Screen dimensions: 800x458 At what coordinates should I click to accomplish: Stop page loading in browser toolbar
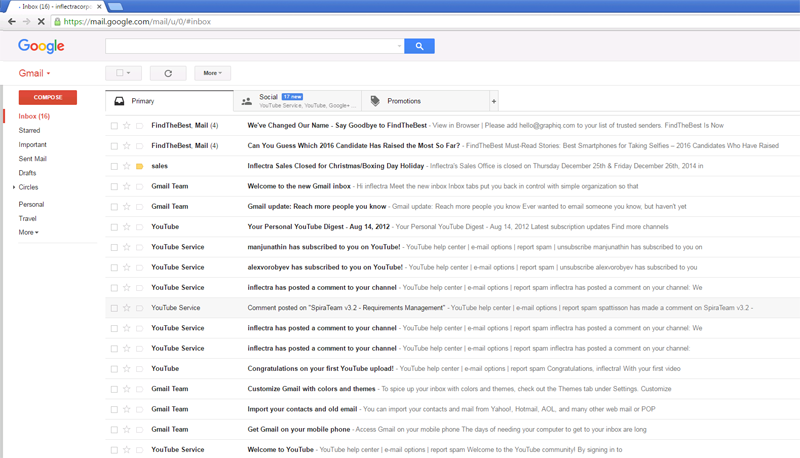(x=41, y=21)
